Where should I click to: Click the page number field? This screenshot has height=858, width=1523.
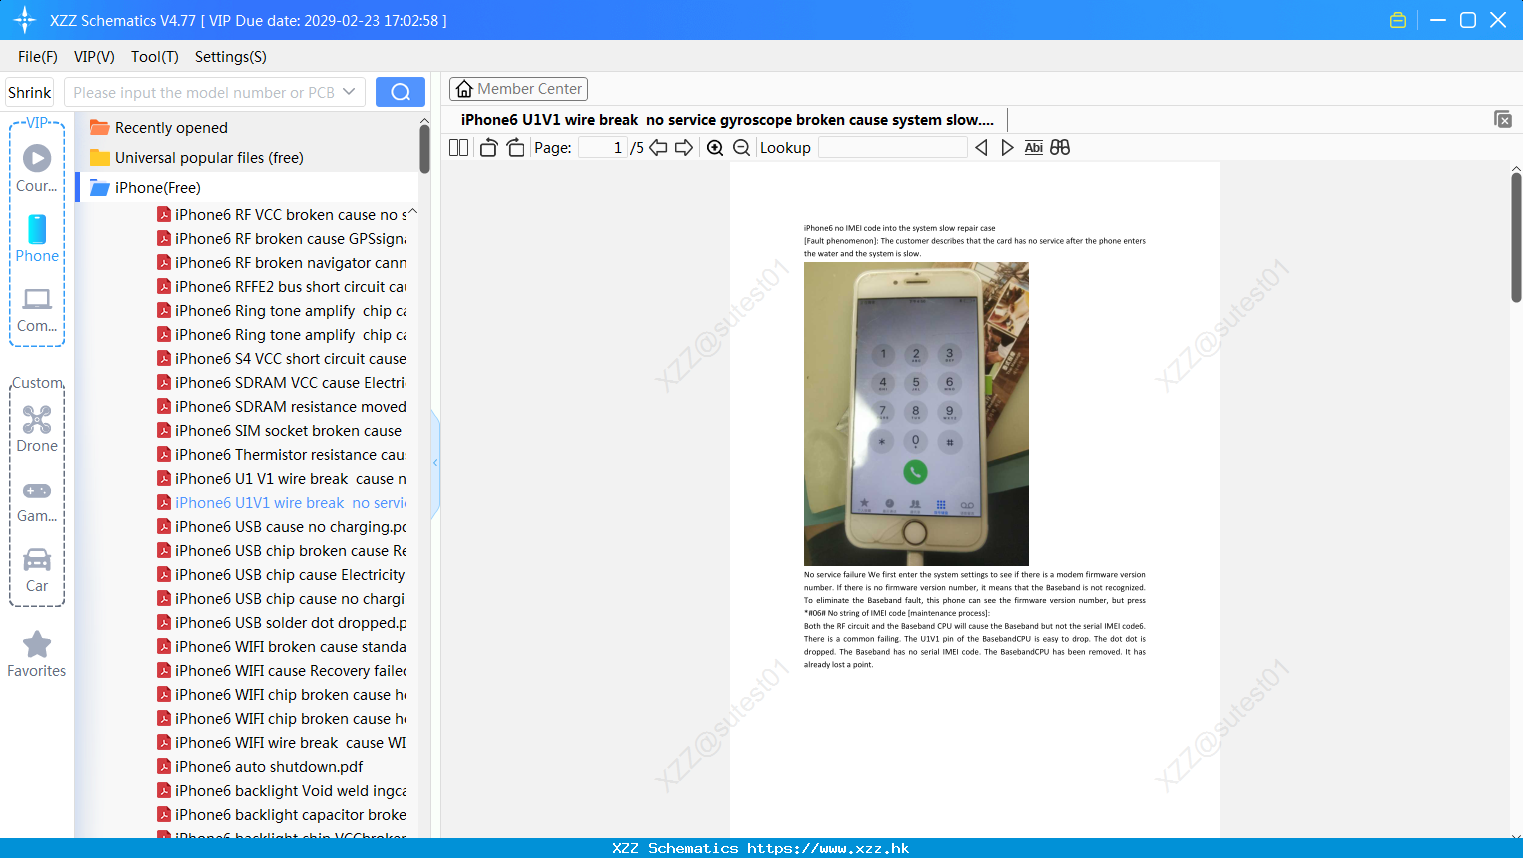point(603,148)
